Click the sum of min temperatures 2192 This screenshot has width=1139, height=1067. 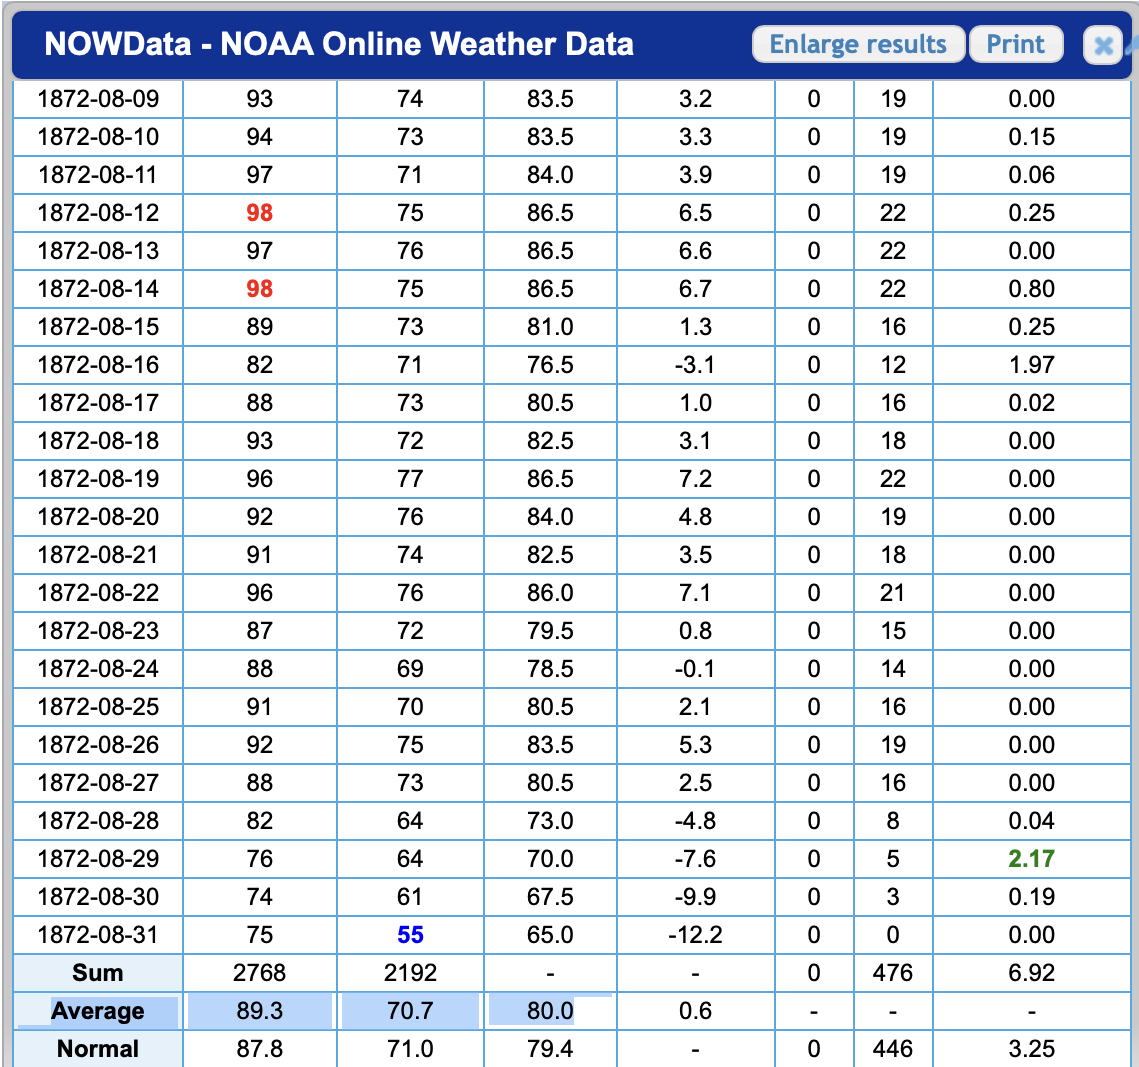coord(410,973)
